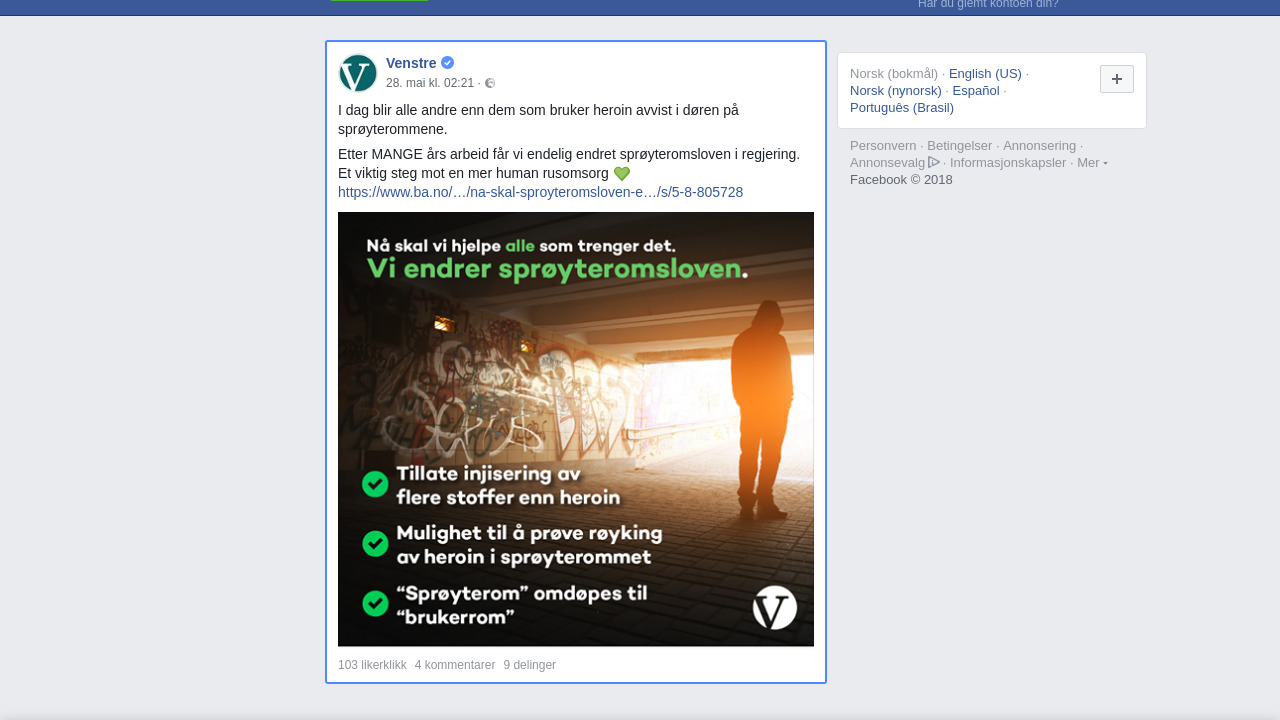Switch language to English (US)

[x=985, y=73]
